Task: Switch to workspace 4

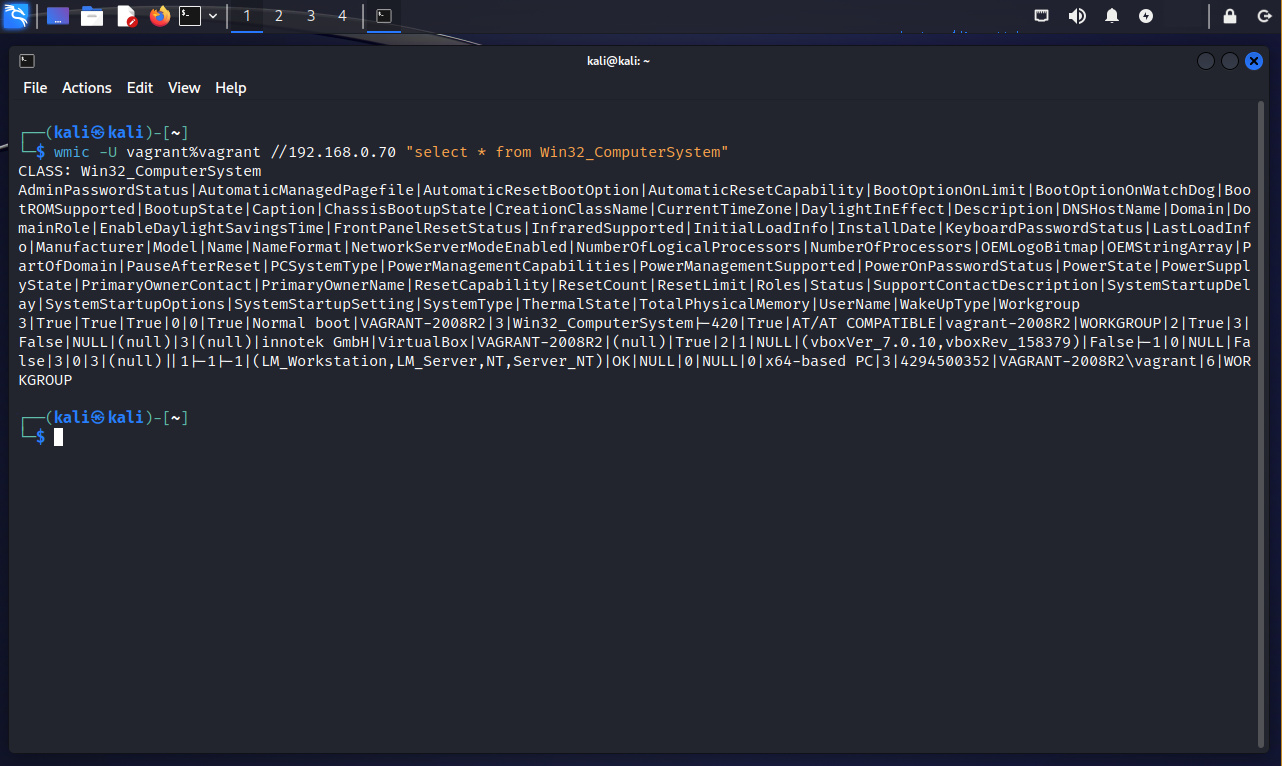Action: 343,16
